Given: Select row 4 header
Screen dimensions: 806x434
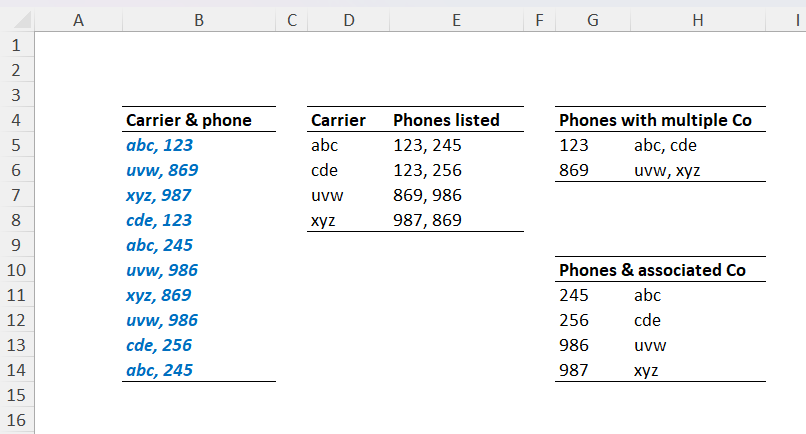Looking at the screenshot, I should pos(16,120).
